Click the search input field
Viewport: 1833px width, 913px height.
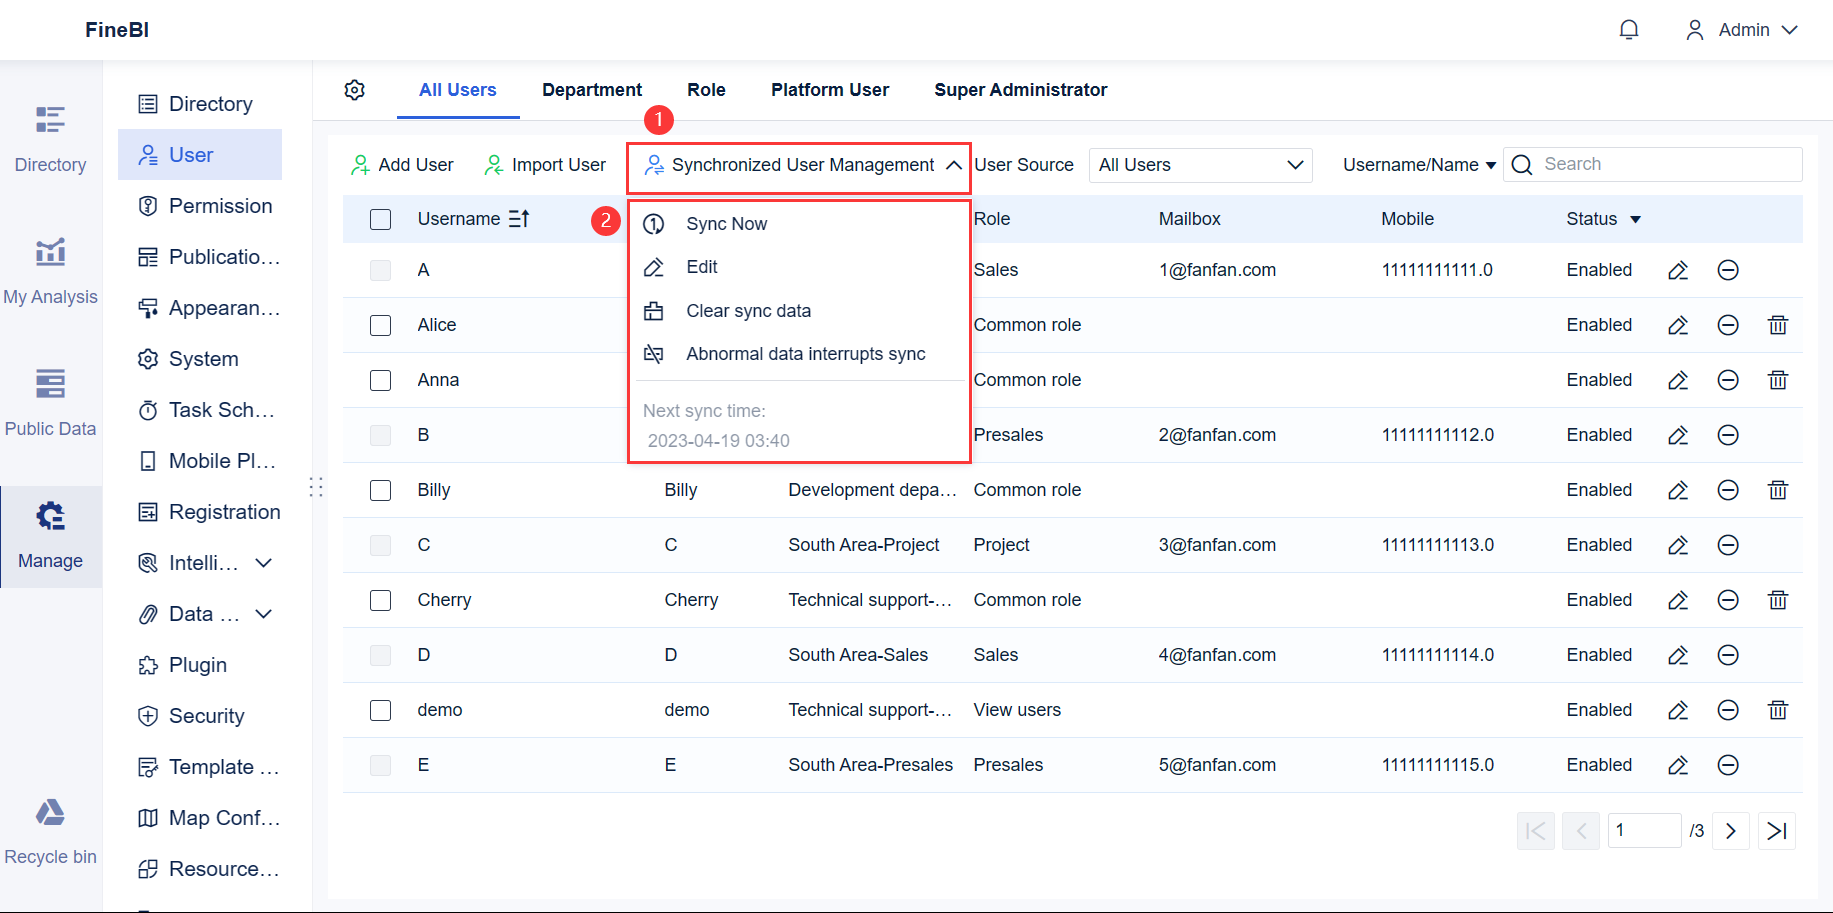1650,164
